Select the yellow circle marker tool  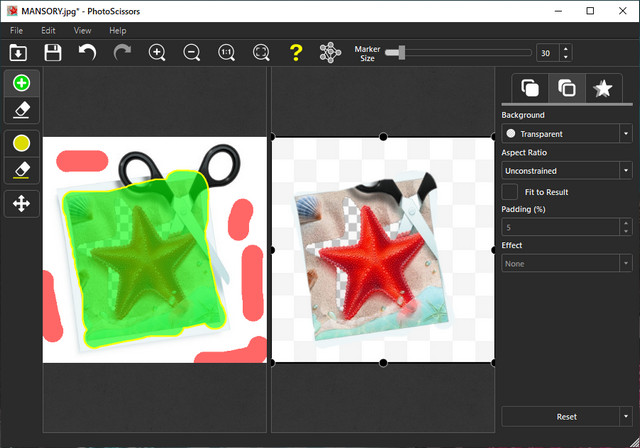click(22, 143)
